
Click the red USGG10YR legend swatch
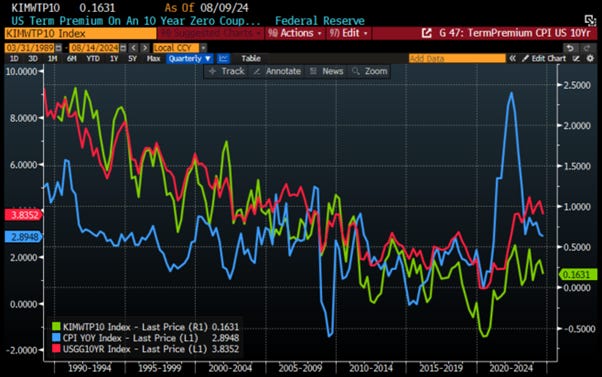click(56, 349)
